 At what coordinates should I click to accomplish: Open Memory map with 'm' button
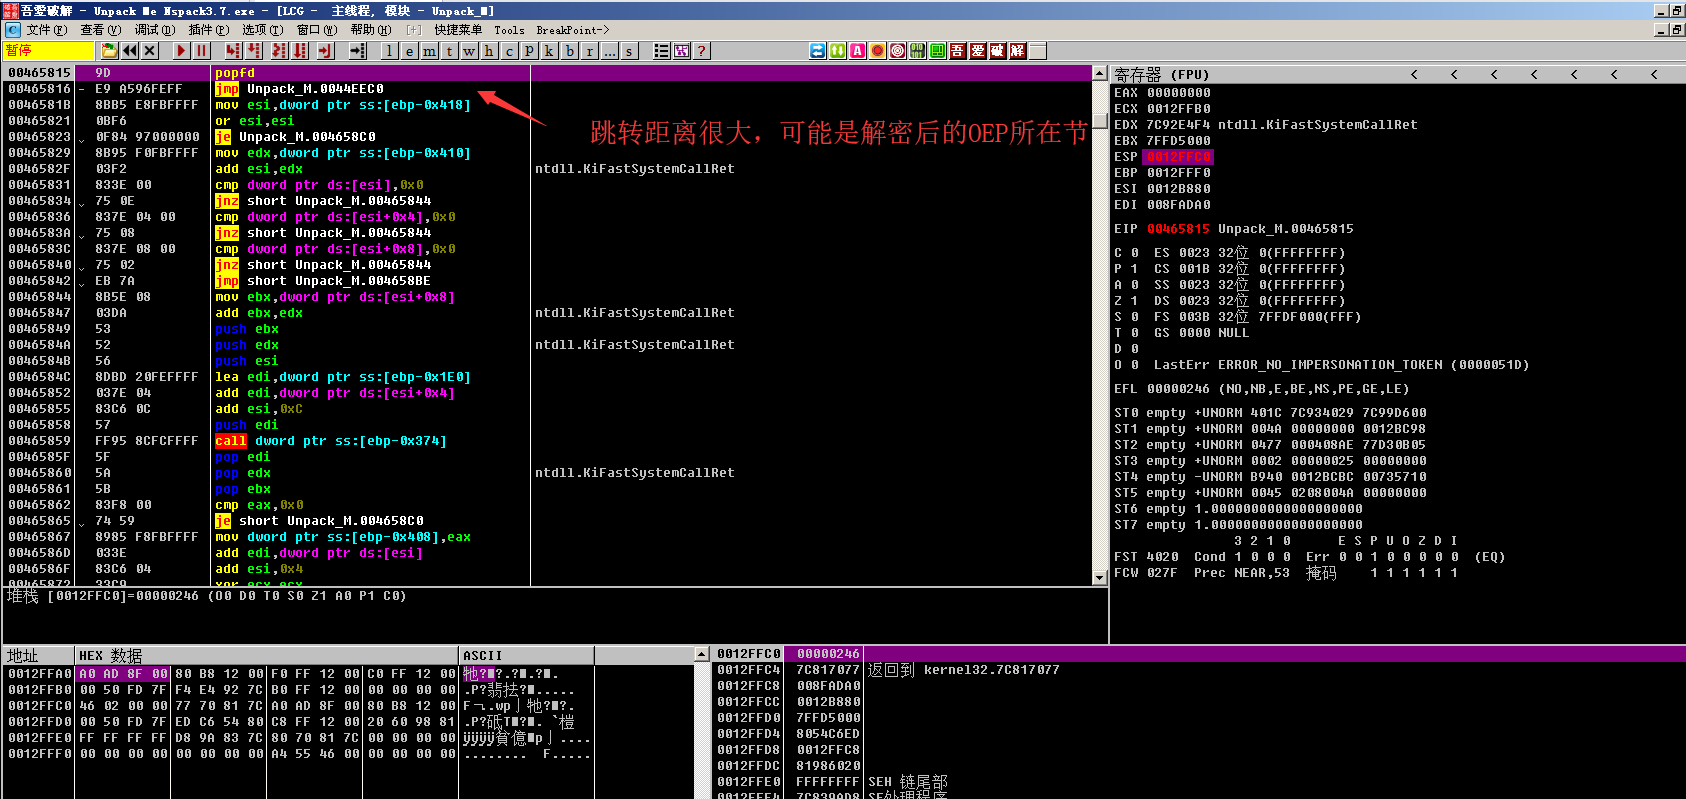pos(429,50)
